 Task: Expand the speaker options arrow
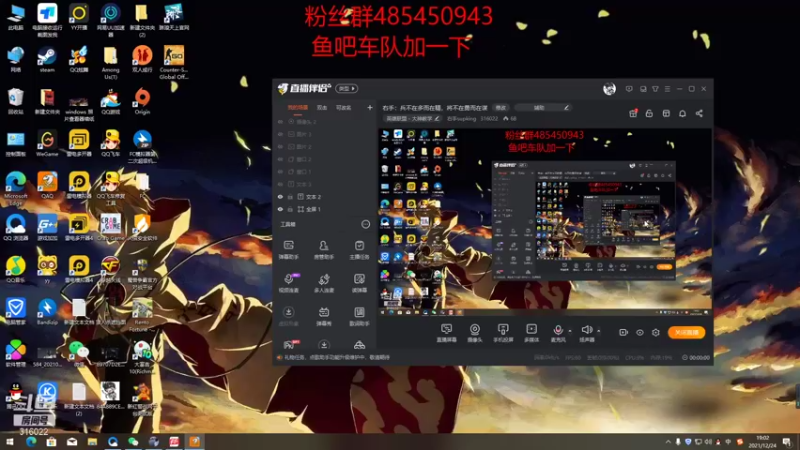[x=598, y=331]
